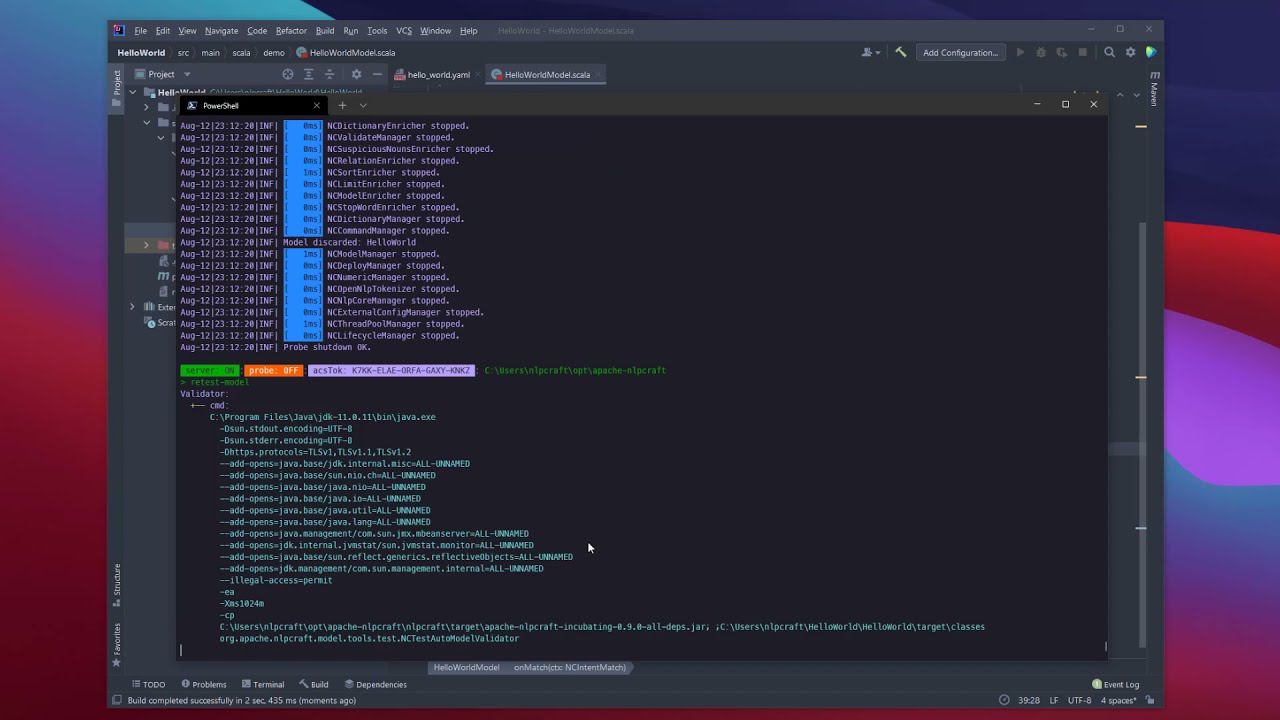
Task: Open the File menu
Action: pyautogui.click(x=140, y=31)
